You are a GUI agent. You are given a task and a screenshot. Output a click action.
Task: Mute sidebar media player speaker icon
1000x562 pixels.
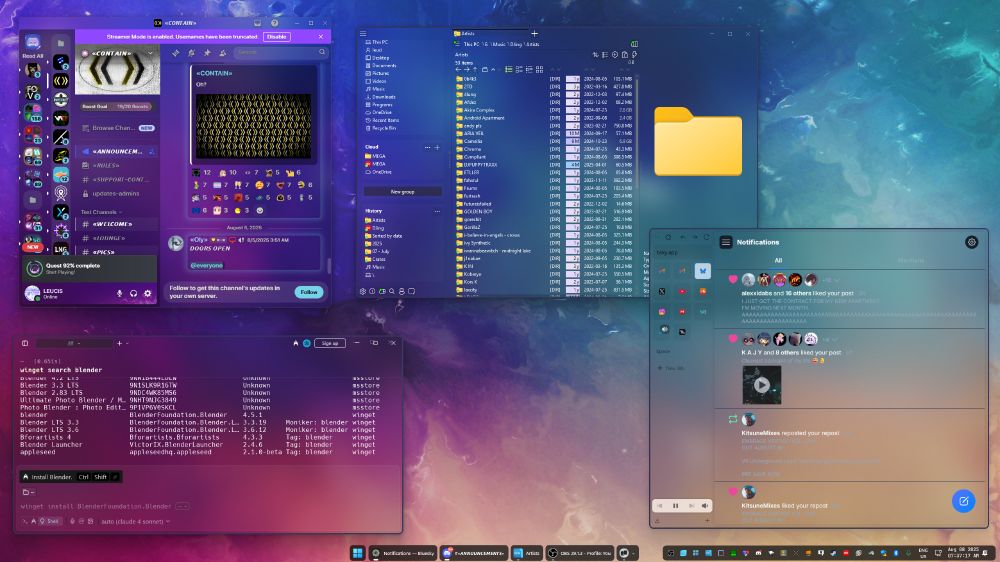pos(705,506)
